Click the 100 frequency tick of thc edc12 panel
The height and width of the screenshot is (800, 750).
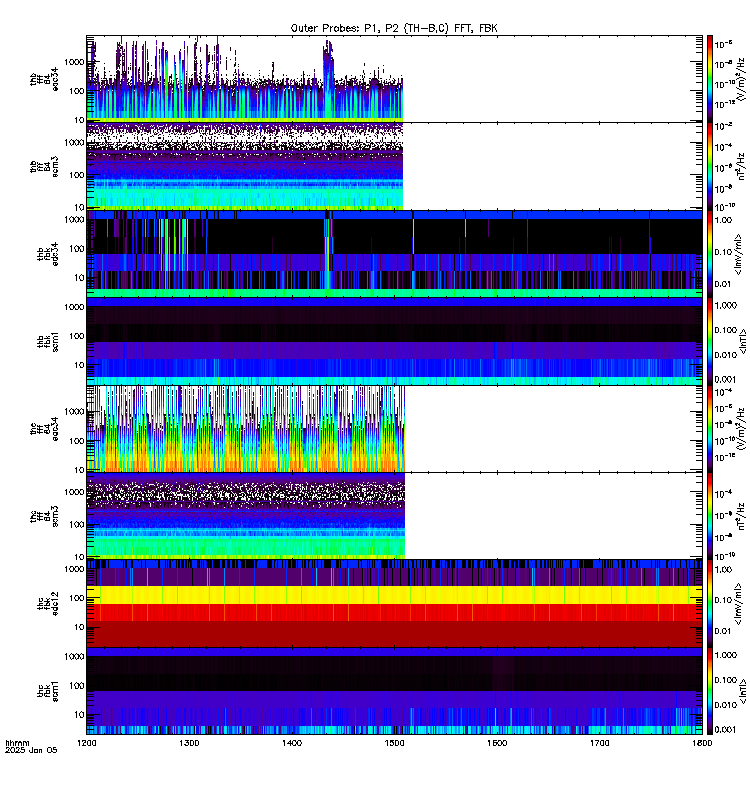click(77, 598)
